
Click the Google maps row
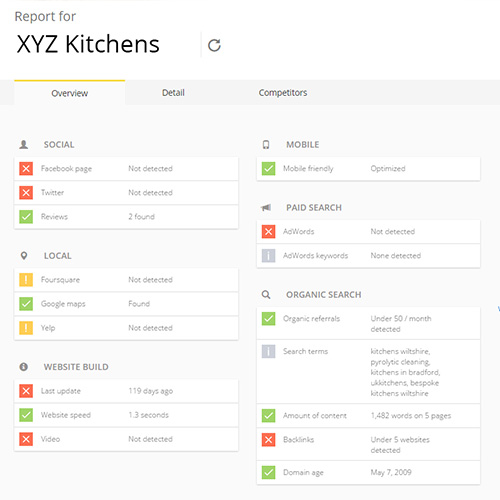[126, 304]
